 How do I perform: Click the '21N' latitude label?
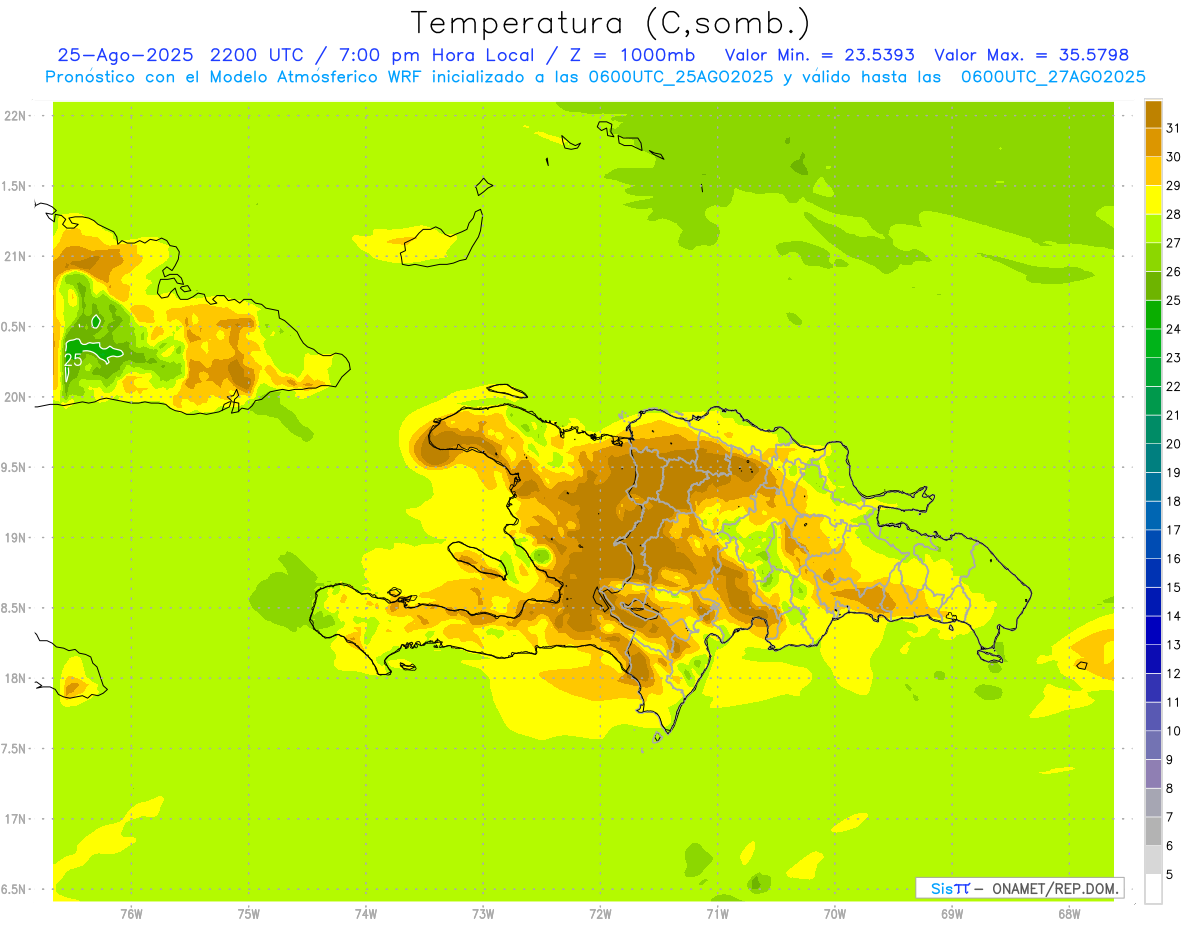15,256
